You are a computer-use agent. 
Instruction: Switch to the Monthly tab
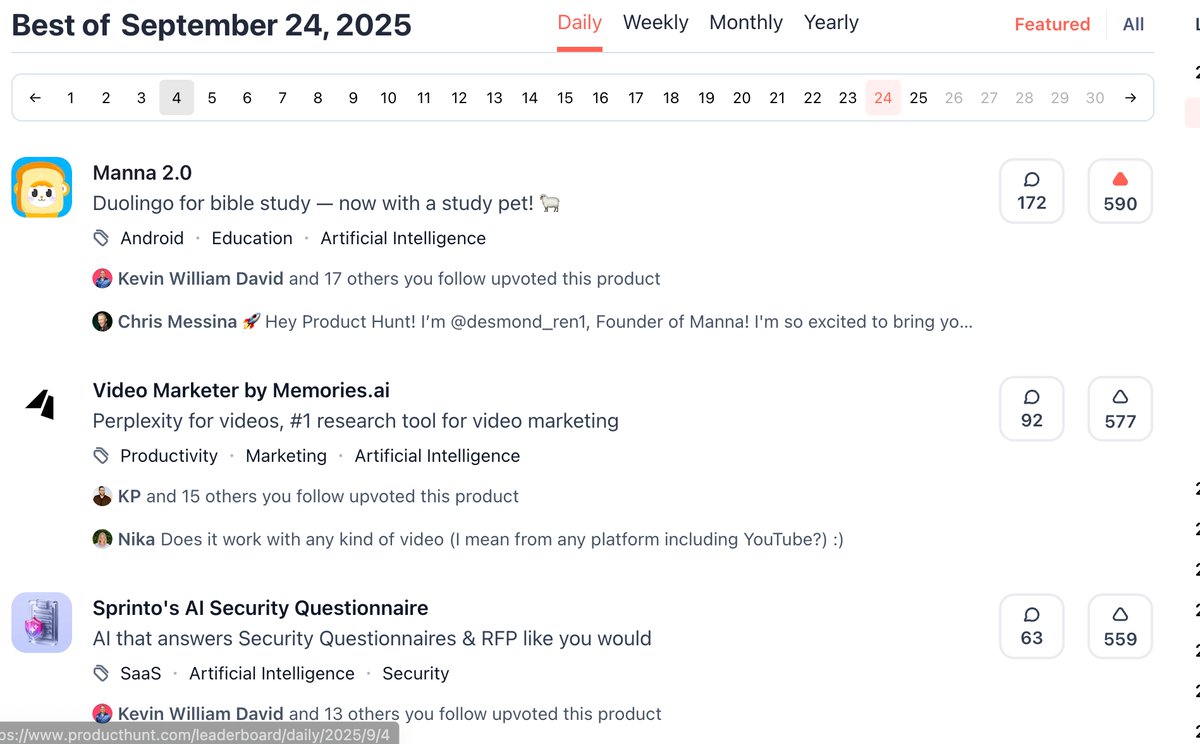click(x=746, y=22)
